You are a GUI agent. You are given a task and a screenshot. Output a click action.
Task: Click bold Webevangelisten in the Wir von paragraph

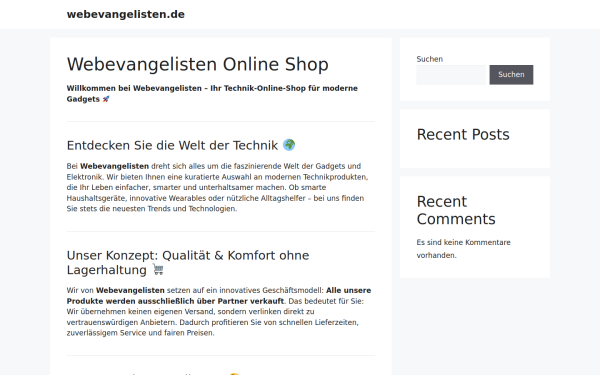coord(130,290)
